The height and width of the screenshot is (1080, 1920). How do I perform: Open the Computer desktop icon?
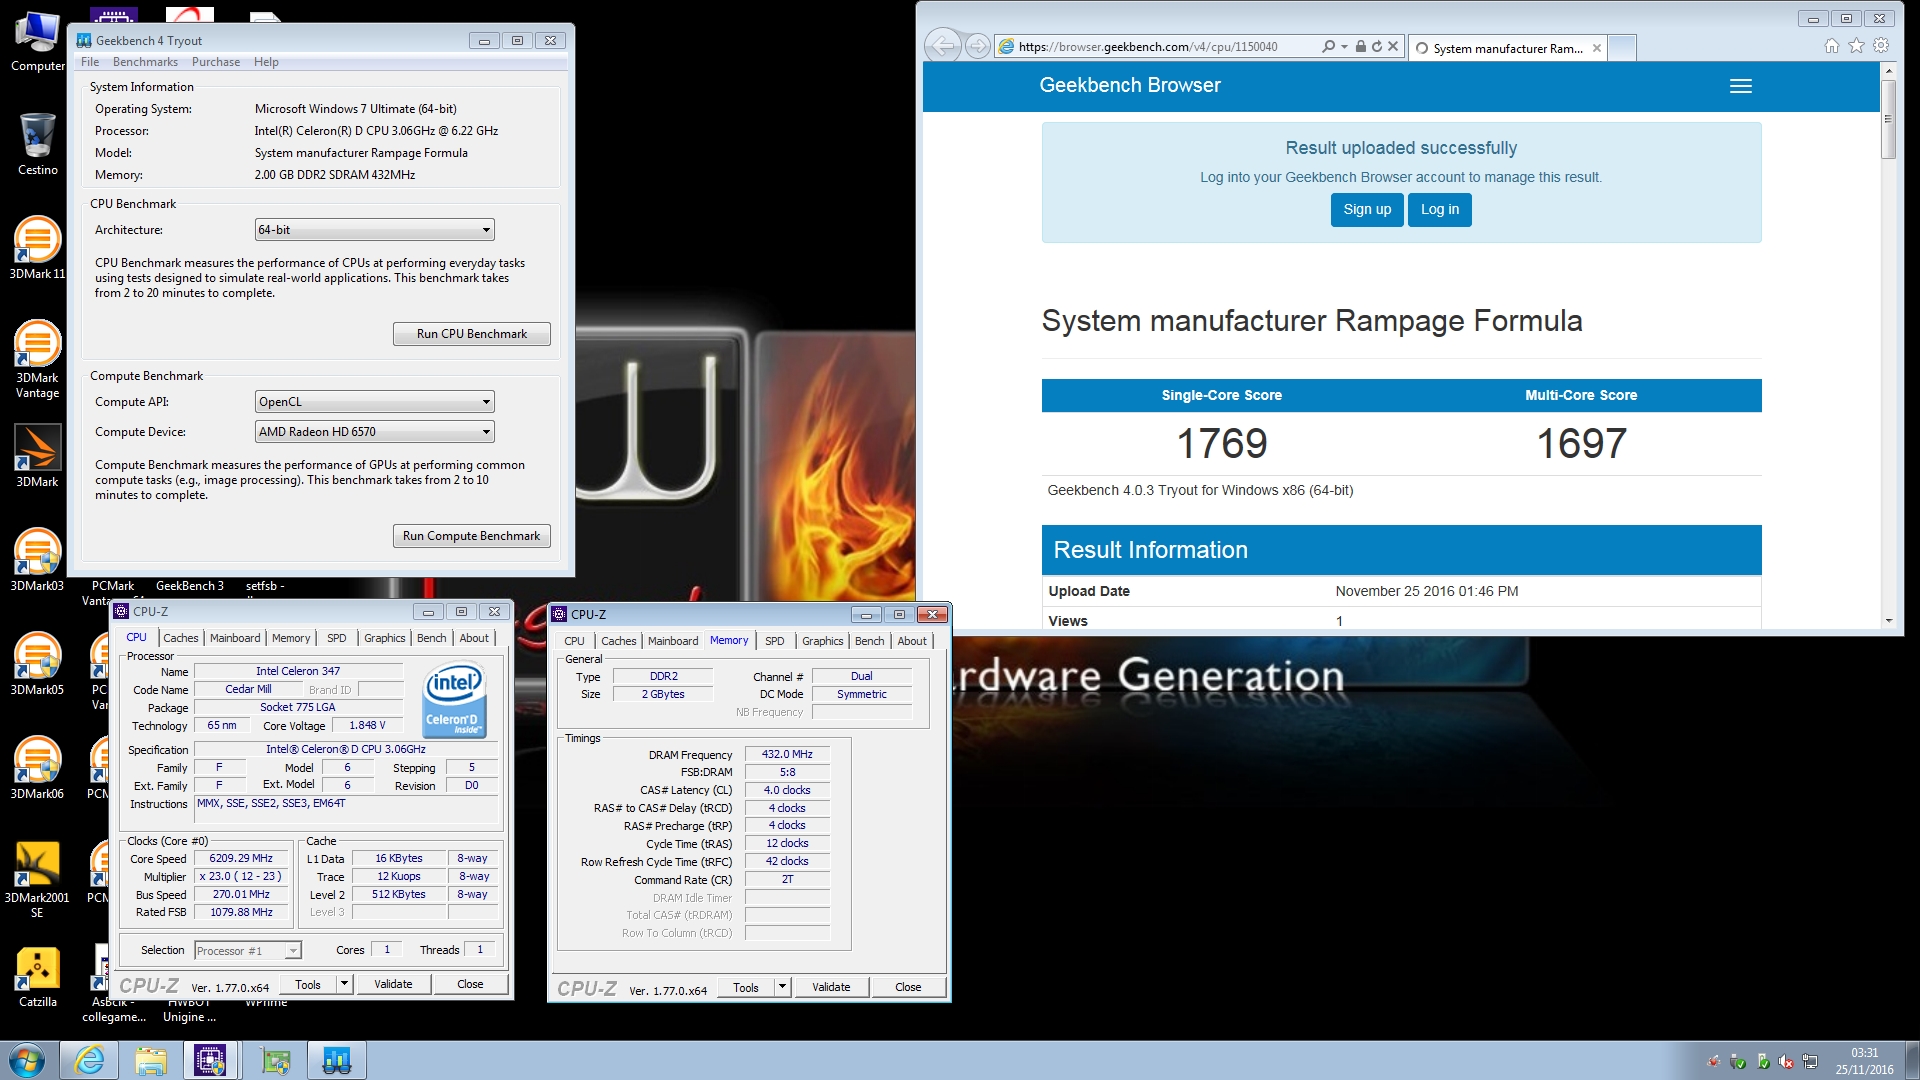click(37, 42)
